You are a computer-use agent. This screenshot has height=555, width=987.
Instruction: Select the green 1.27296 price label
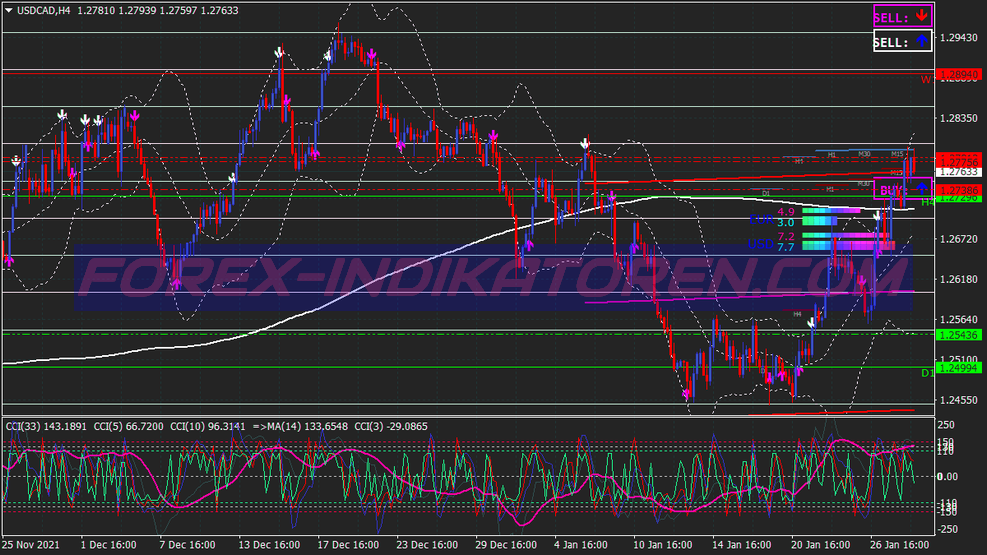click(959, 198)
